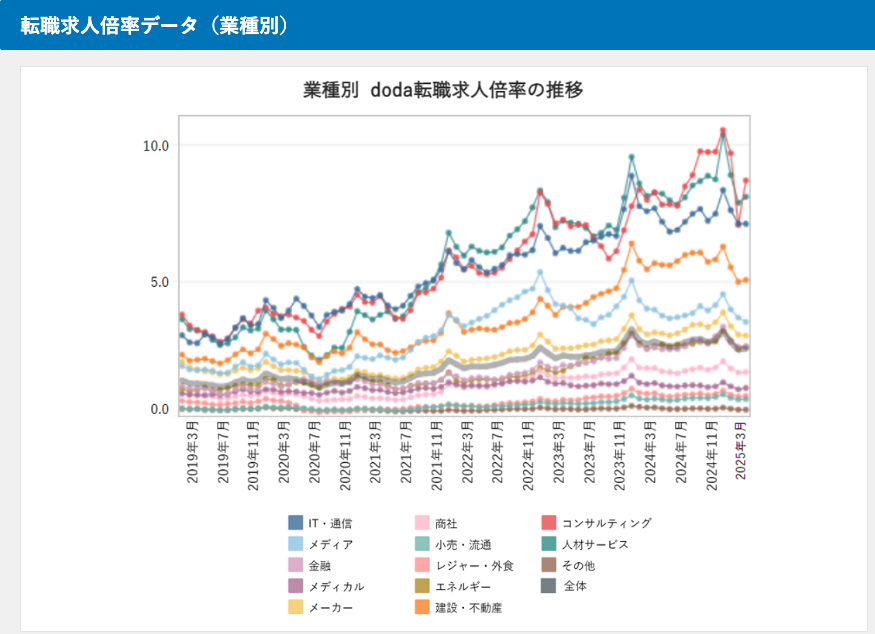Select the 金融 legend label
Screen dimensions: 875x634
tap(320, 566)
